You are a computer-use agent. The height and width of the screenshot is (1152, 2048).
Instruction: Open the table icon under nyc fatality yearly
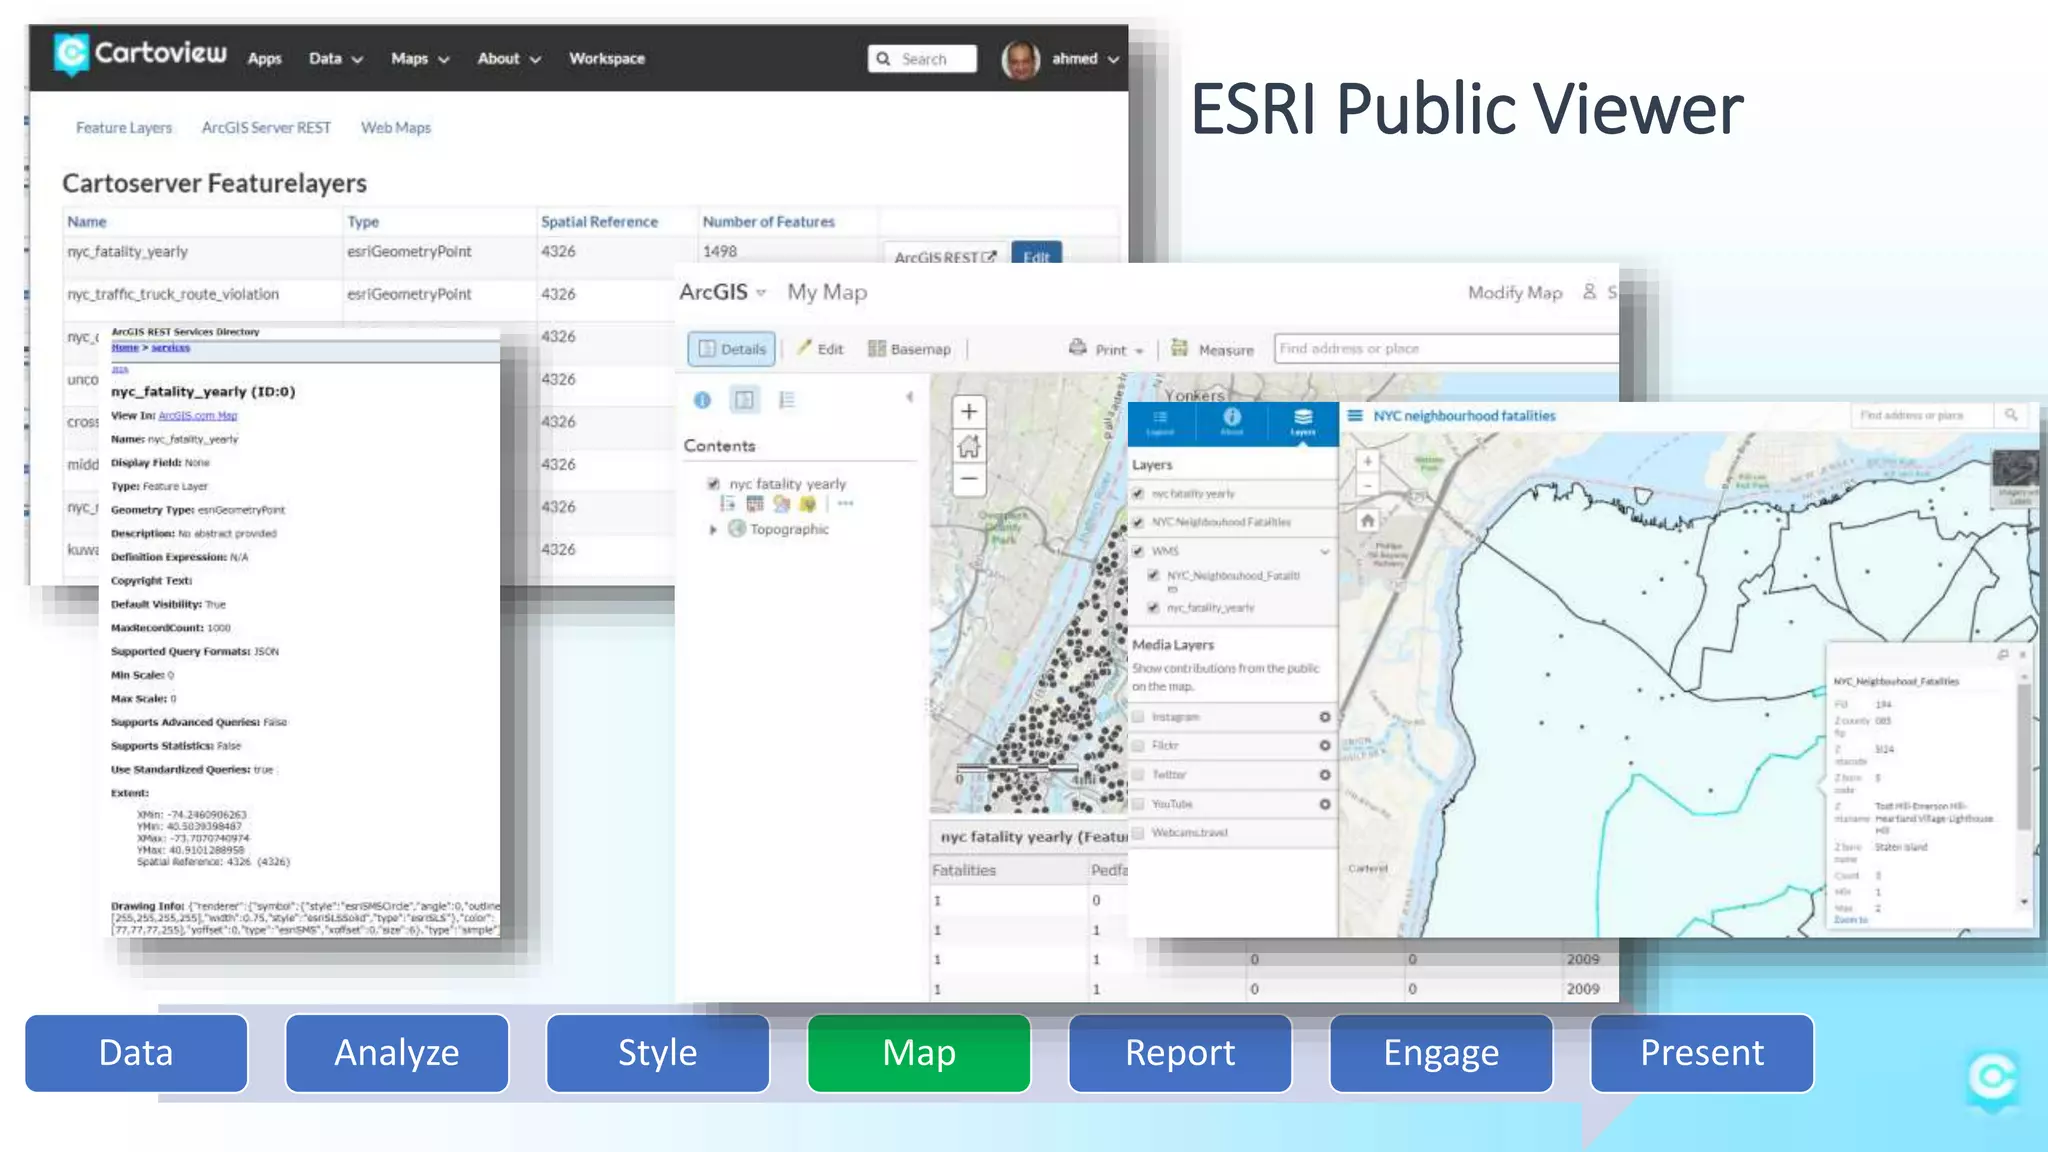pyautogui.click(x=755, y=504)
